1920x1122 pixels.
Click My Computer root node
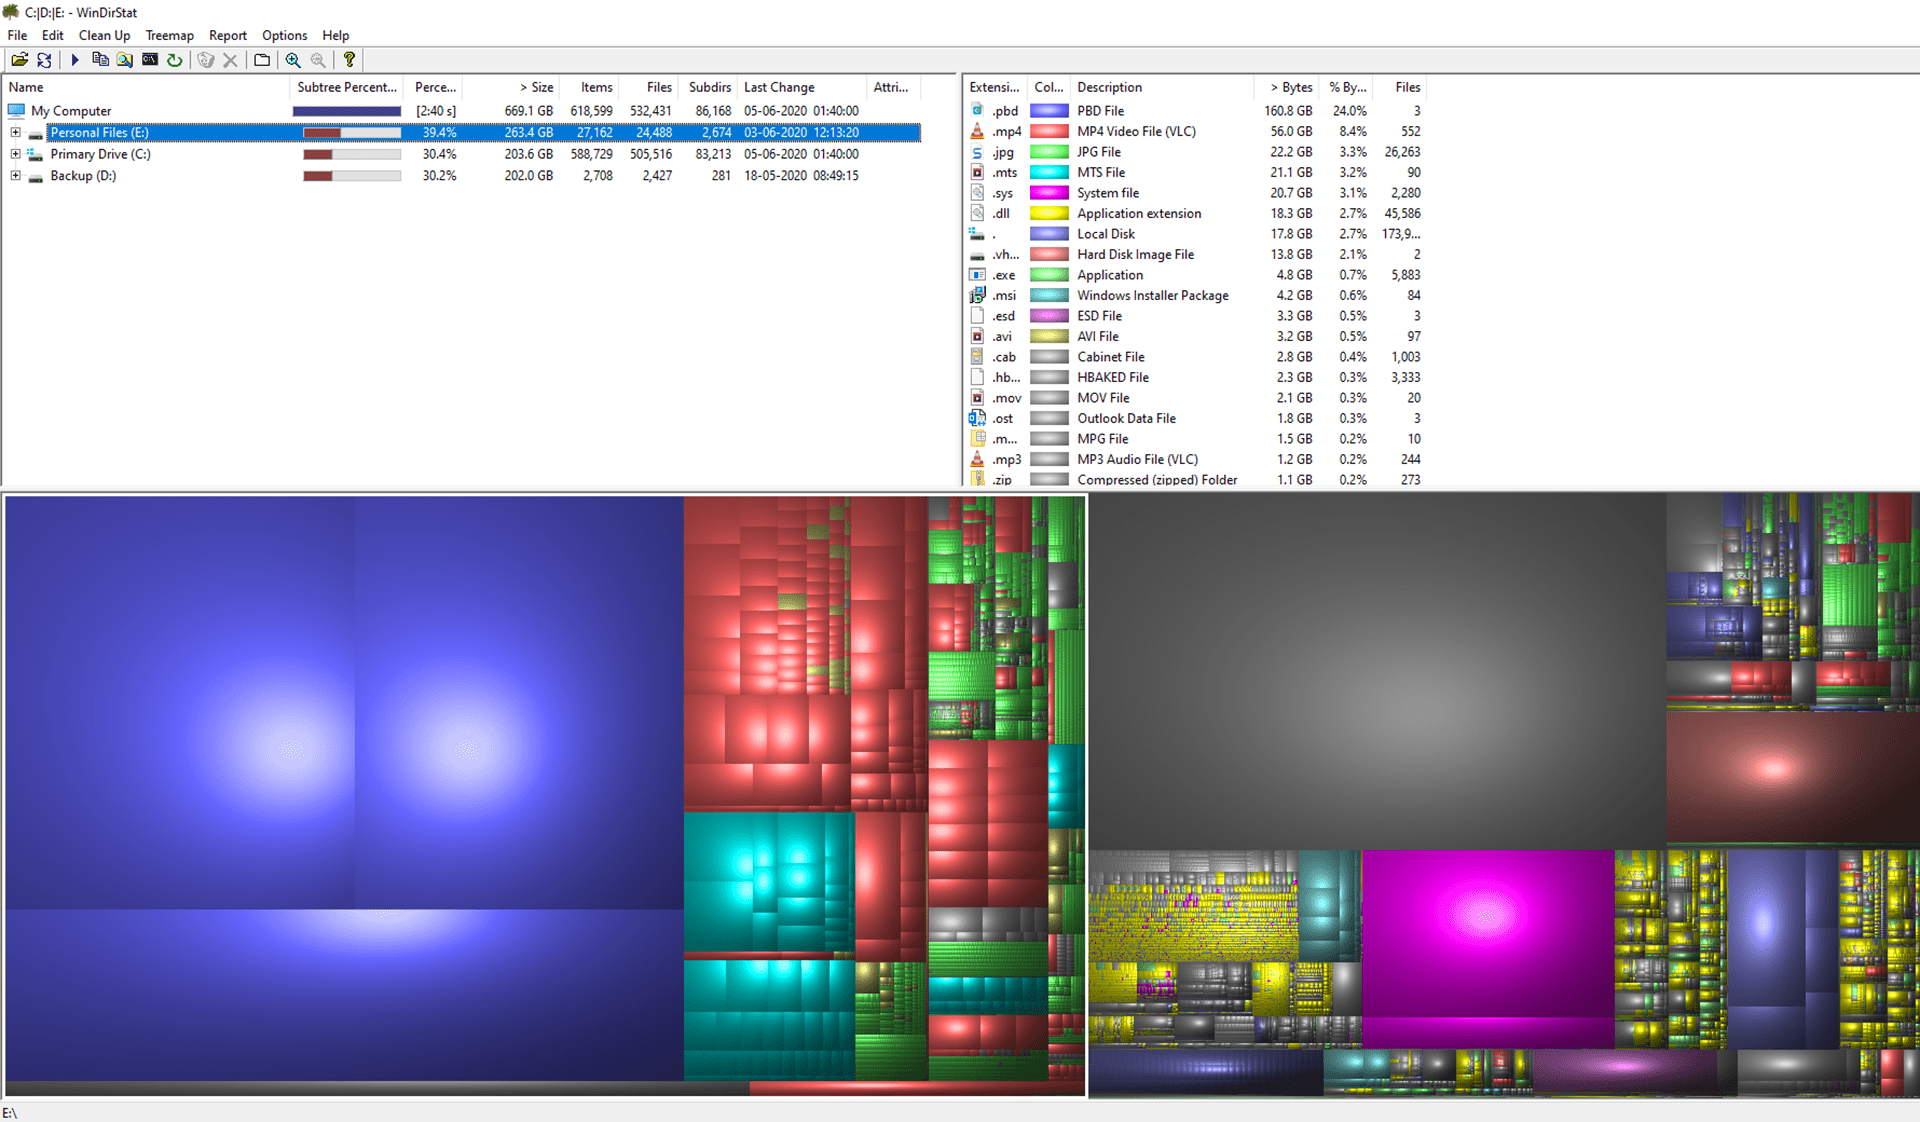(73, 111)
